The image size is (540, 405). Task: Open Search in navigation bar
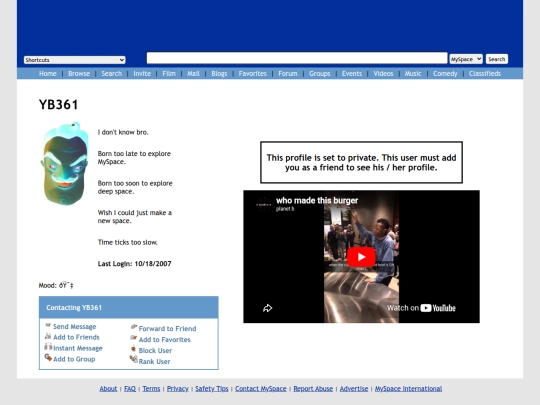(112, 74)
